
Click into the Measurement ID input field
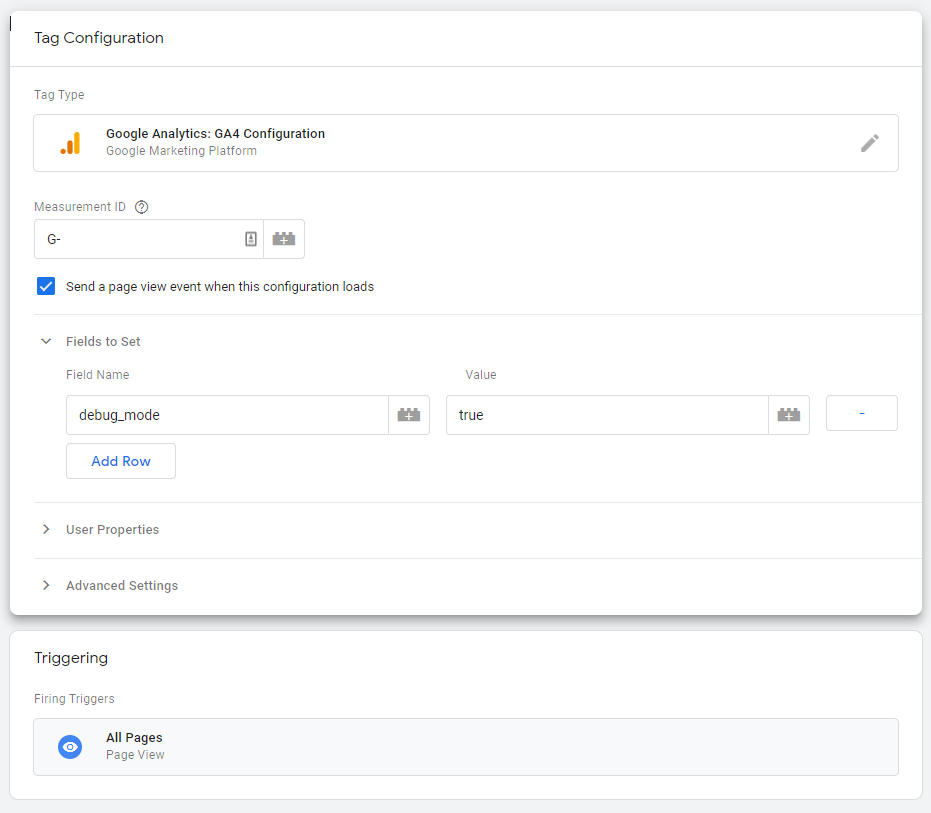[140, 239]
